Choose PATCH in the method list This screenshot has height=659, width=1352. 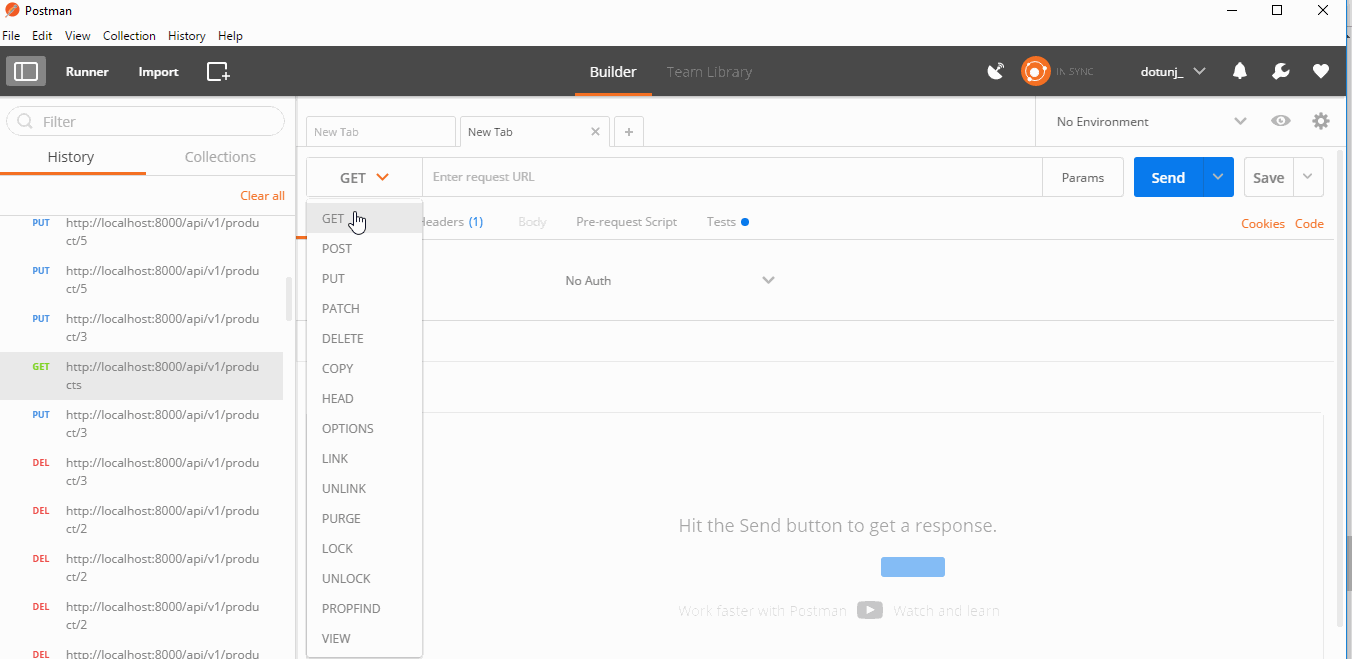[x=364, y=308]
